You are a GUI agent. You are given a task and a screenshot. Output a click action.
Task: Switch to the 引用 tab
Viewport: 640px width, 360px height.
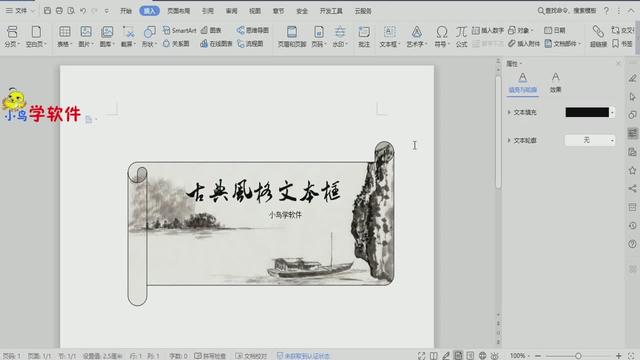[x=208, y=11]
